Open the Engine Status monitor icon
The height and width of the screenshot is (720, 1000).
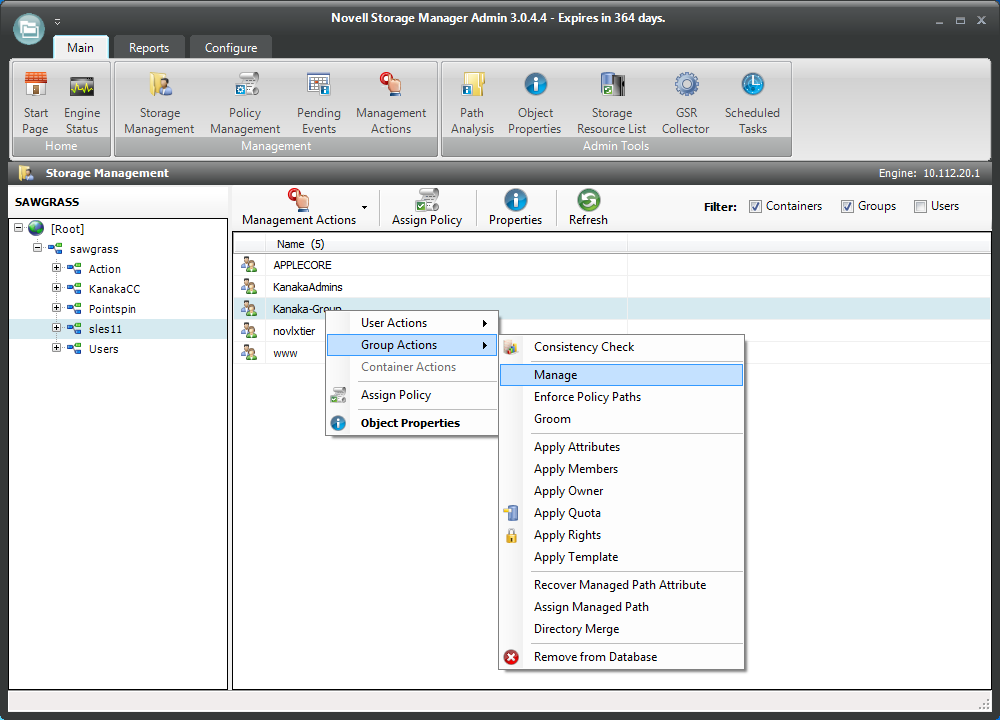(x=82, y=103)
